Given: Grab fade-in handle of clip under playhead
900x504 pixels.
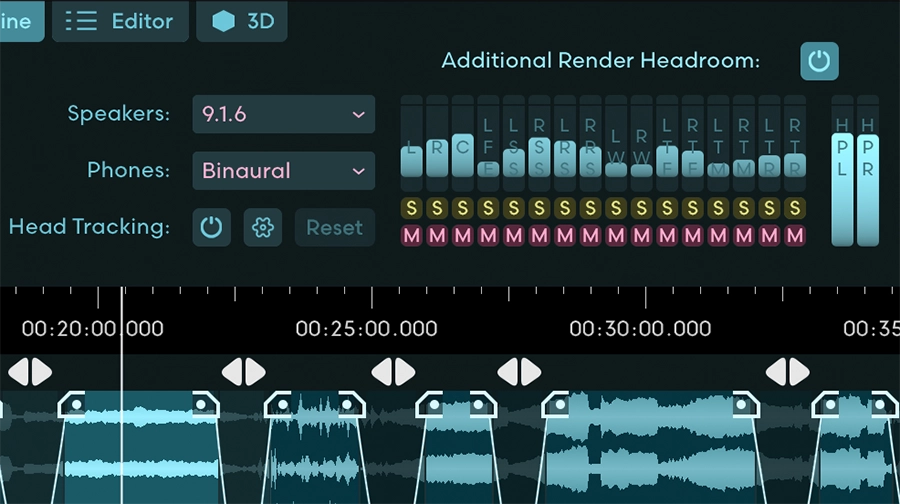Looking at the screenshot, I should pyautogui.click(x=72, y=405).
